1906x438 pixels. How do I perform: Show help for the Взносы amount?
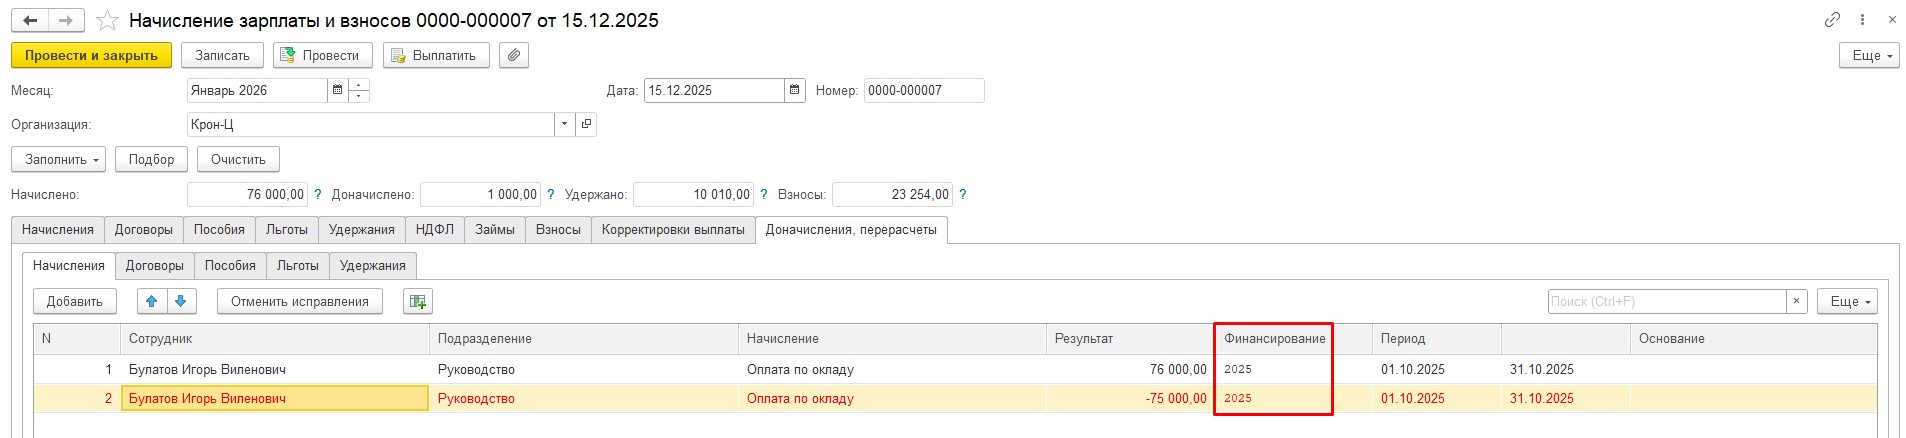pos(963,195)
